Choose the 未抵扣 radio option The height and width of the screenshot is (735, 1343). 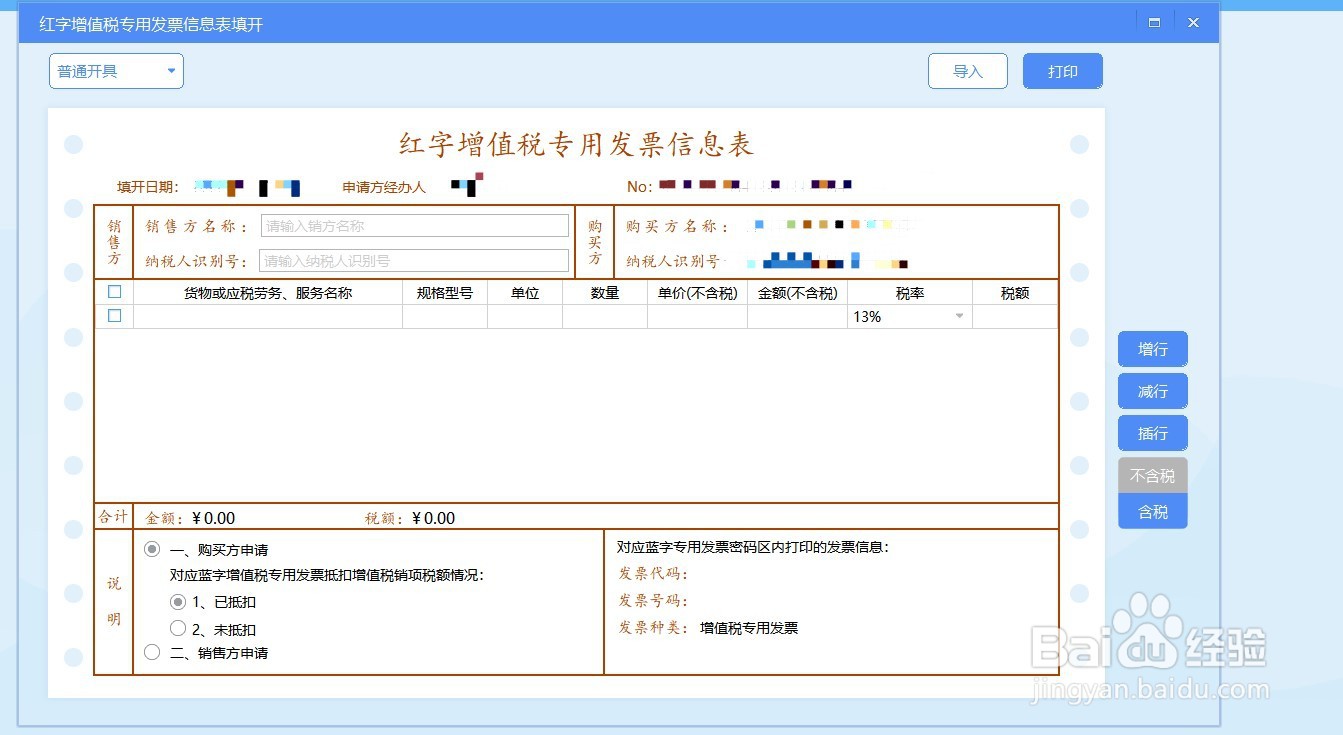tap(178, 628)
